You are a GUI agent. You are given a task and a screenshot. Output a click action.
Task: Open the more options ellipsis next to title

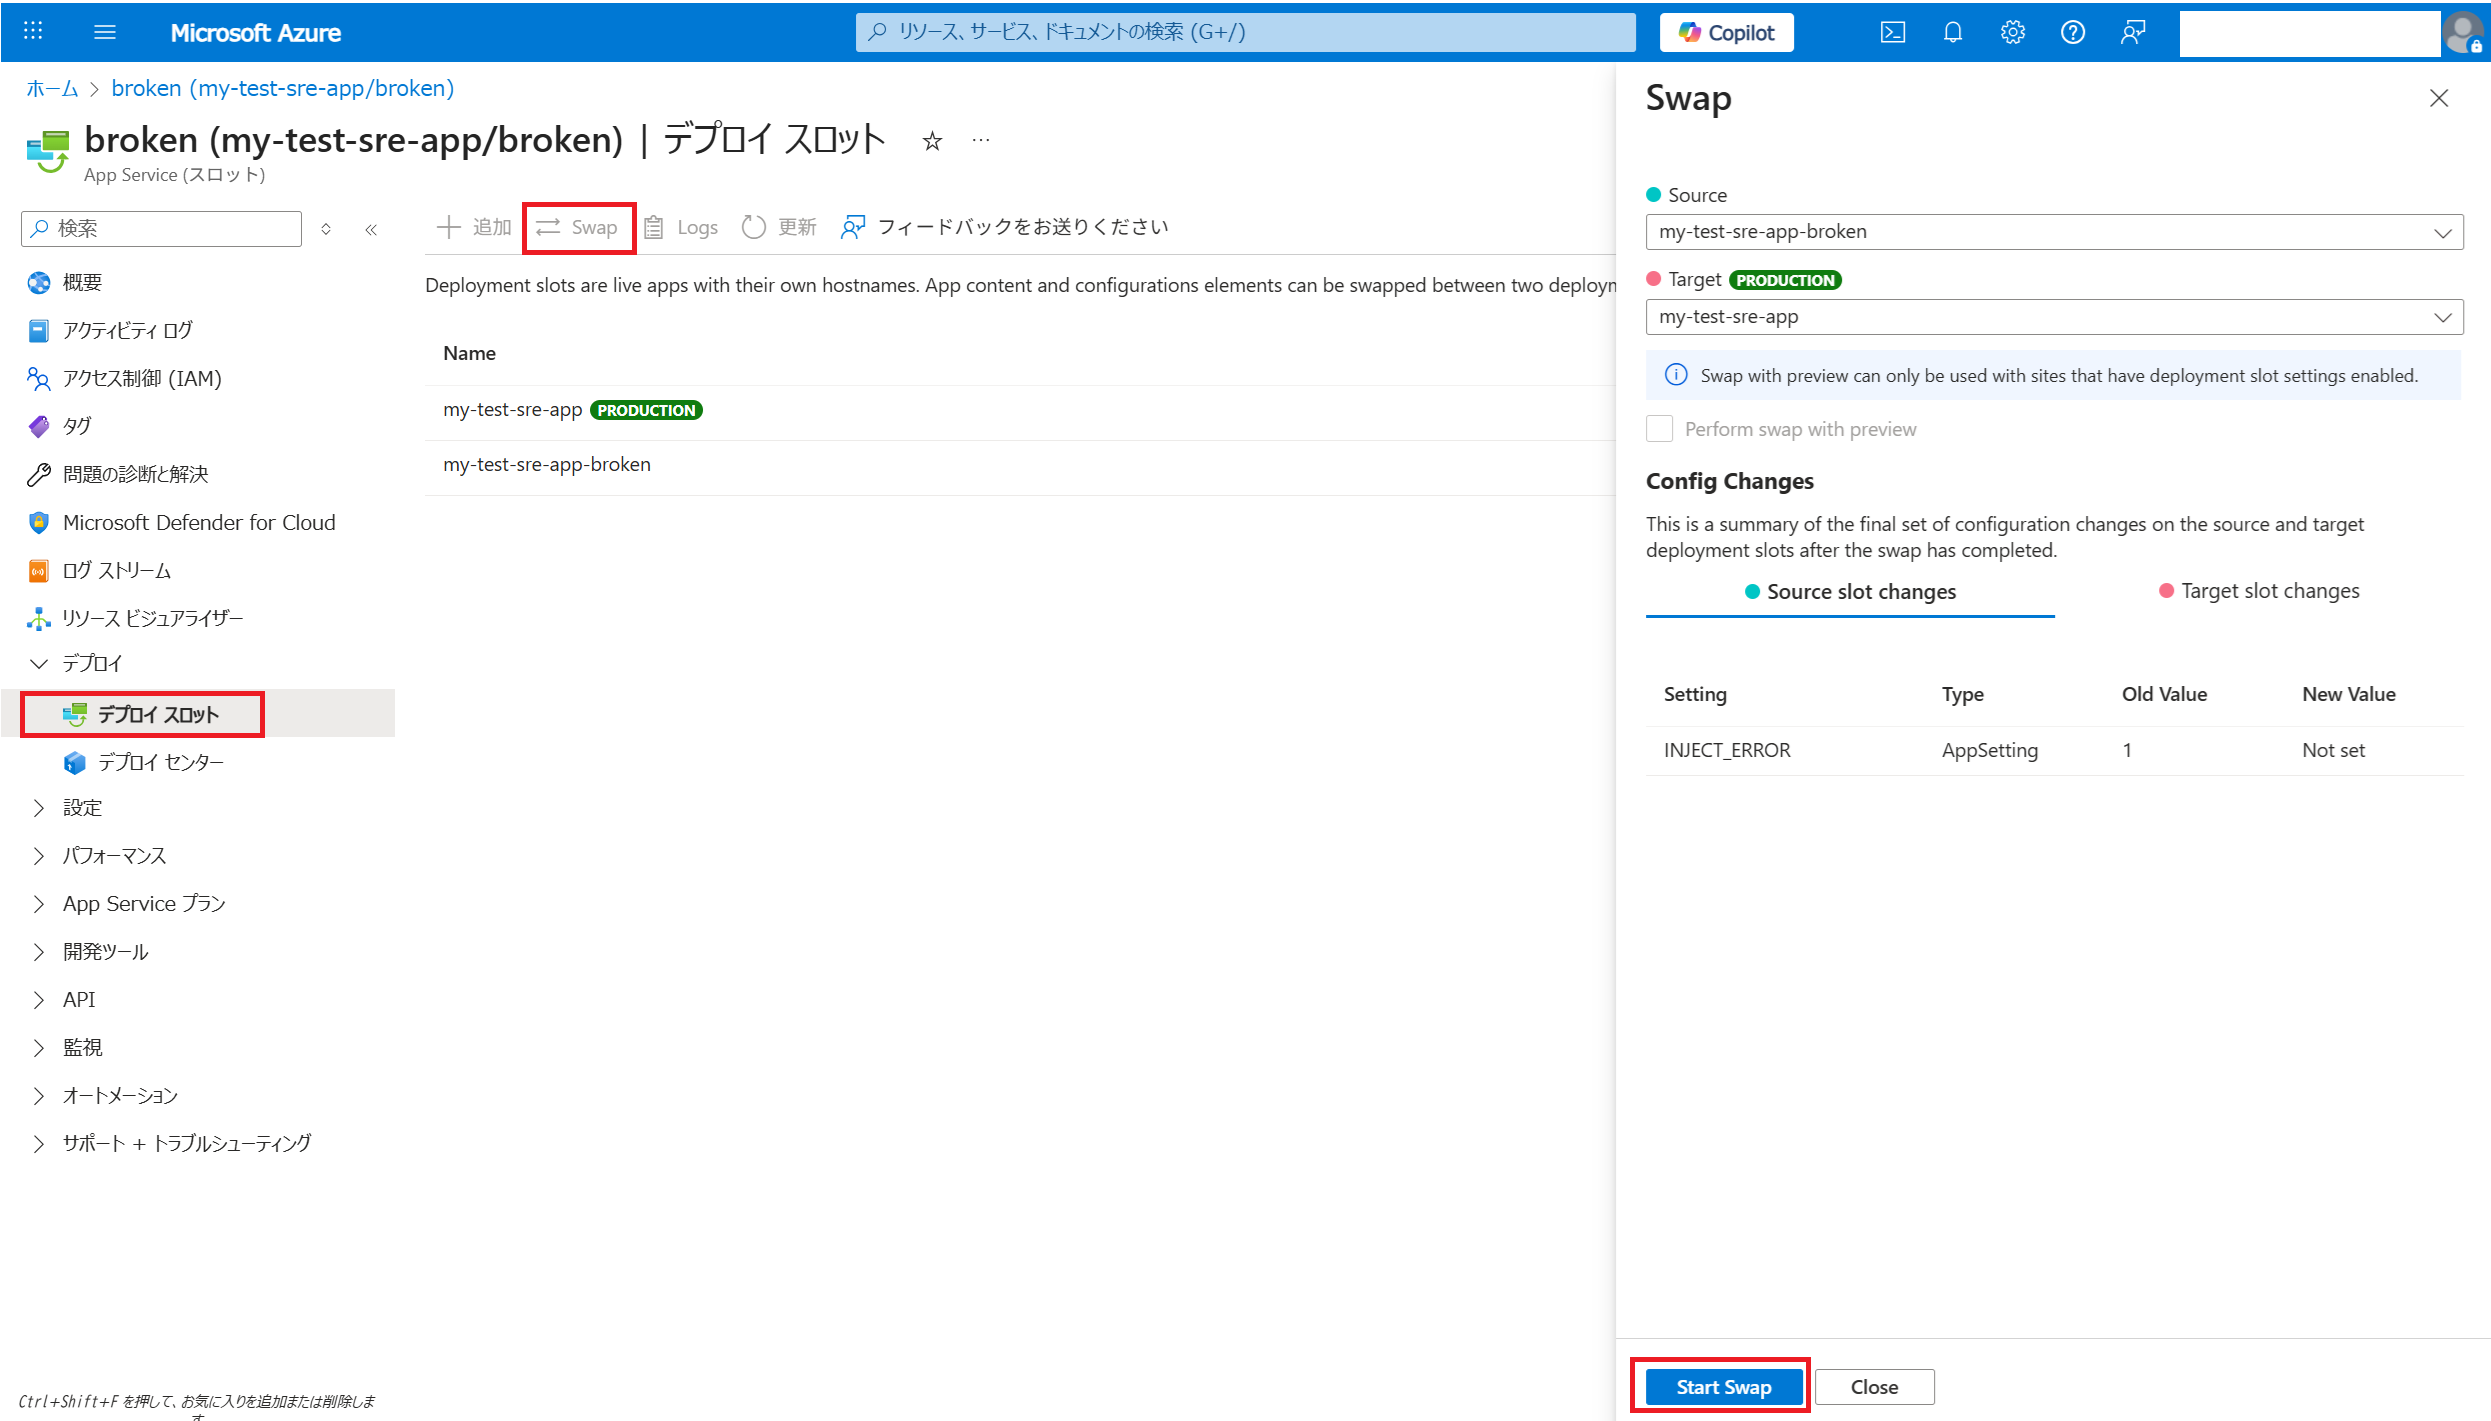(x=981, y=140)
